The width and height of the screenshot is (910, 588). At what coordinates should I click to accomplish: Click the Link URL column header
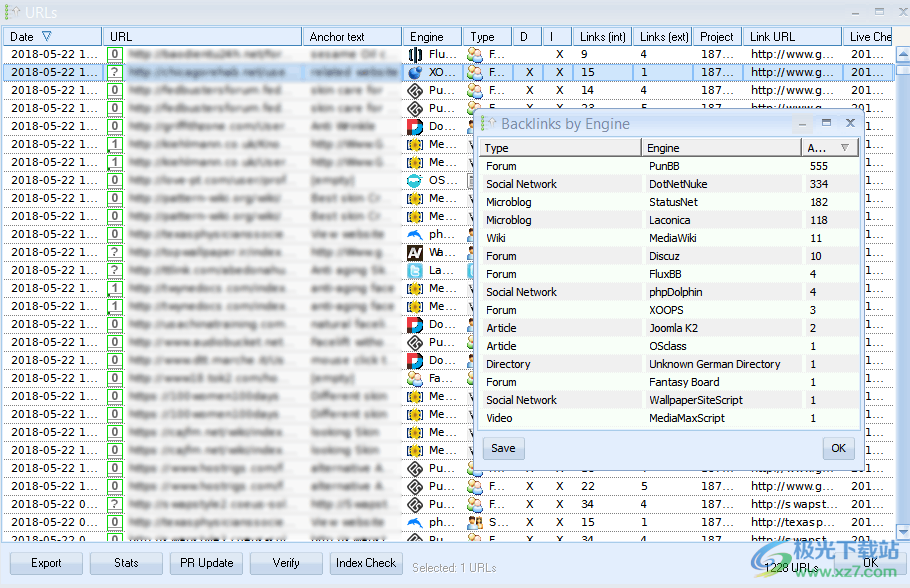coord(792,37)
